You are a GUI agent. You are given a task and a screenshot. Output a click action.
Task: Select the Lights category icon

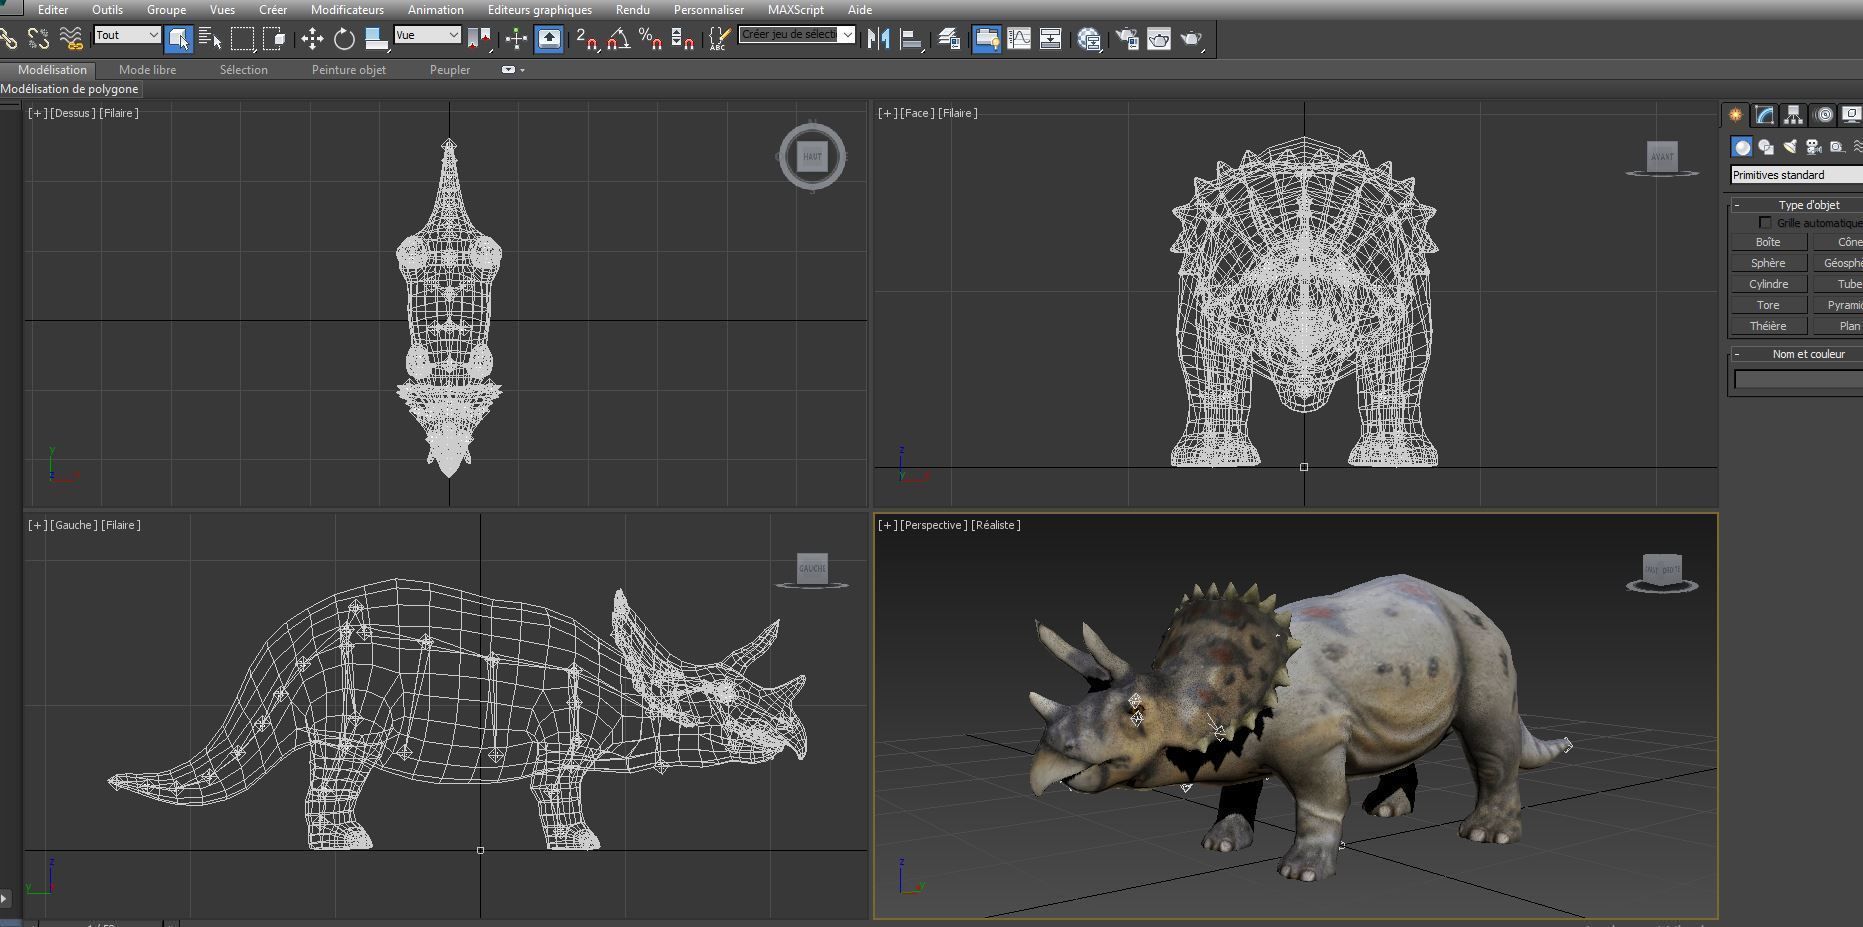pyautogui.click(x=1790, y=147)
